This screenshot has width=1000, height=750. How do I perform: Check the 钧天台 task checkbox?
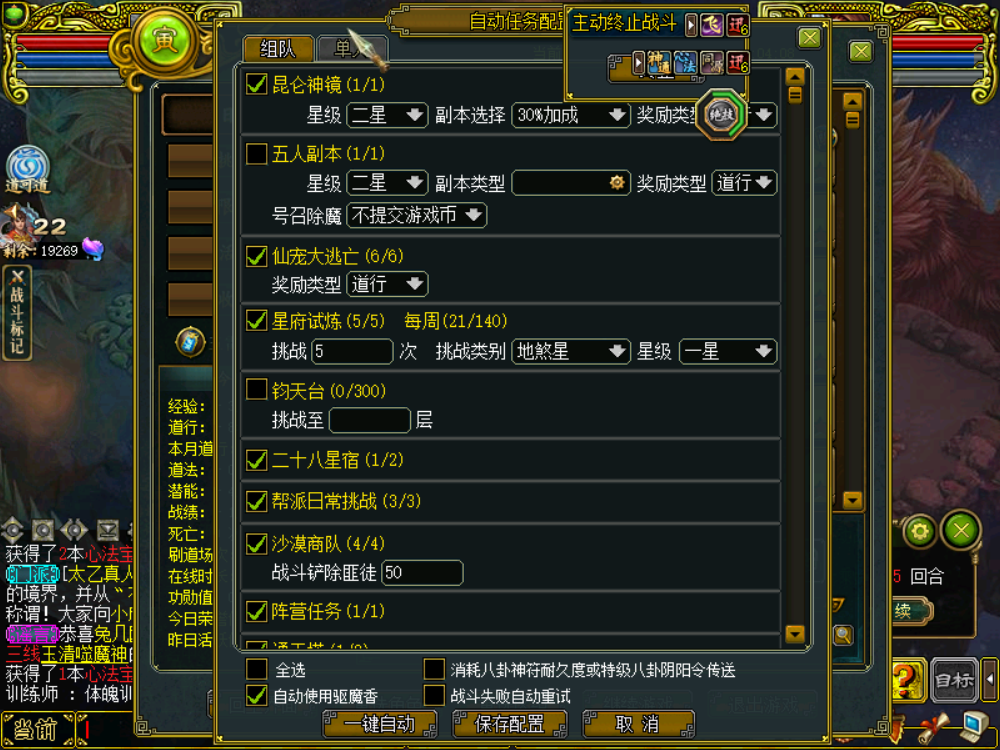[x=256, y=390]
